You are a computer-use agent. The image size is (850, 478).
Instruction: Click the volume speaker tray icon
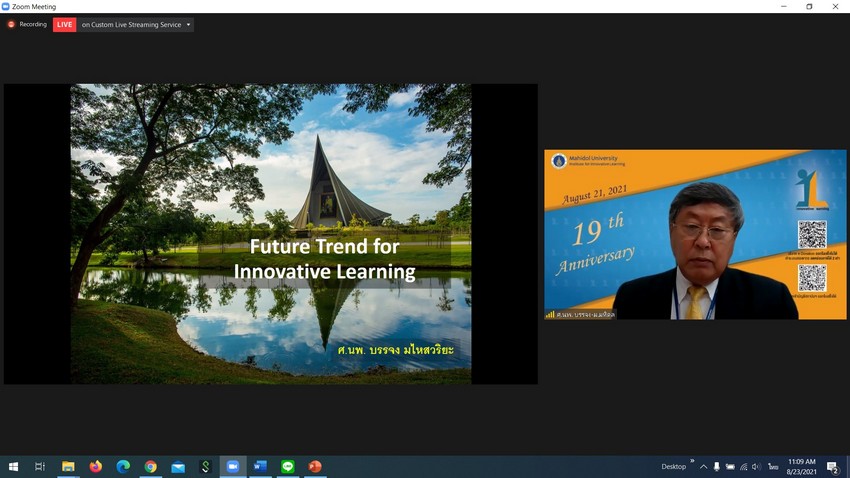tap(756, 466)
